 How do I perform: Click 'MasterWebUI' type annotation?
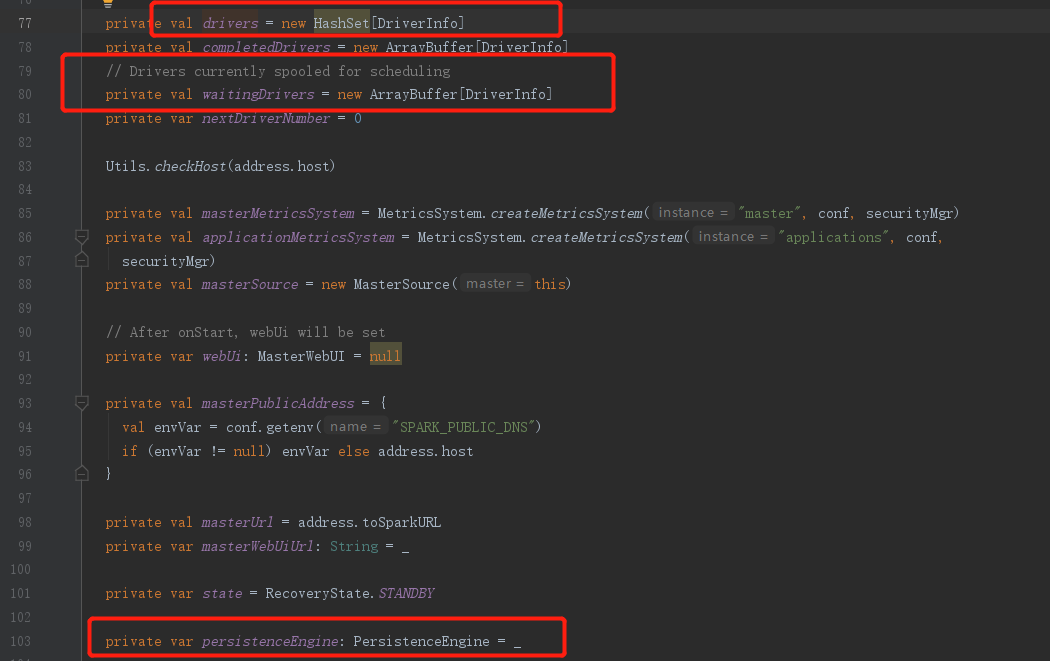tap(301, 356)
